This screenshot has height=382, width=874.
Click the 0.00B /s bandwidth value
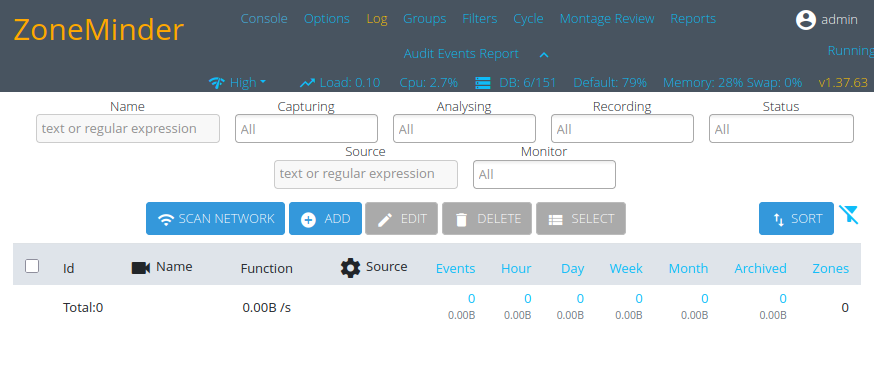click(x=266, y=307)
